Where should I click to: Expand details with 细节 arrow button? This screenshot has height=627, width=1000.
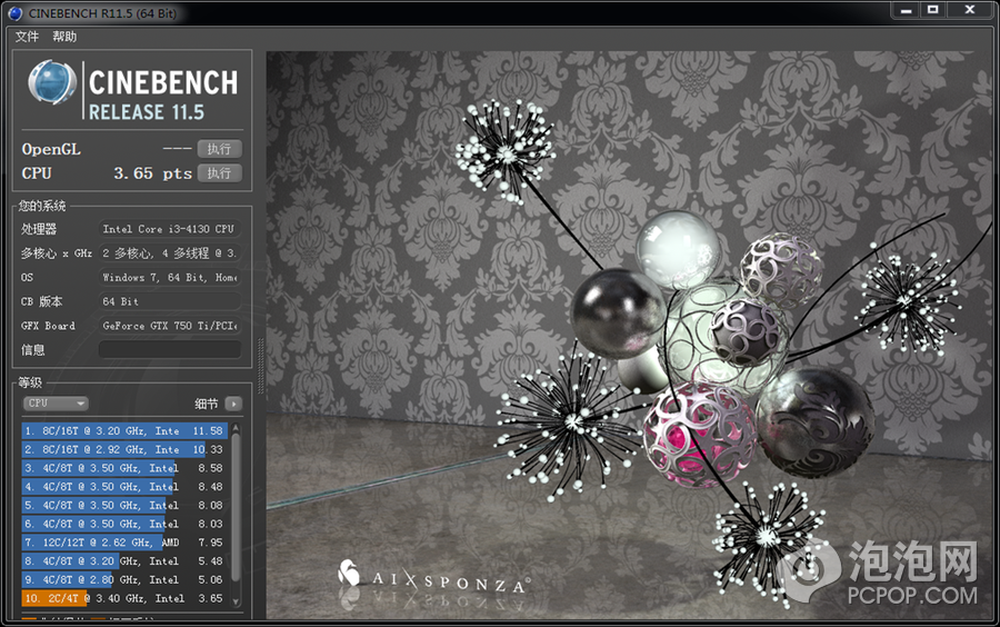pos(234,404)
